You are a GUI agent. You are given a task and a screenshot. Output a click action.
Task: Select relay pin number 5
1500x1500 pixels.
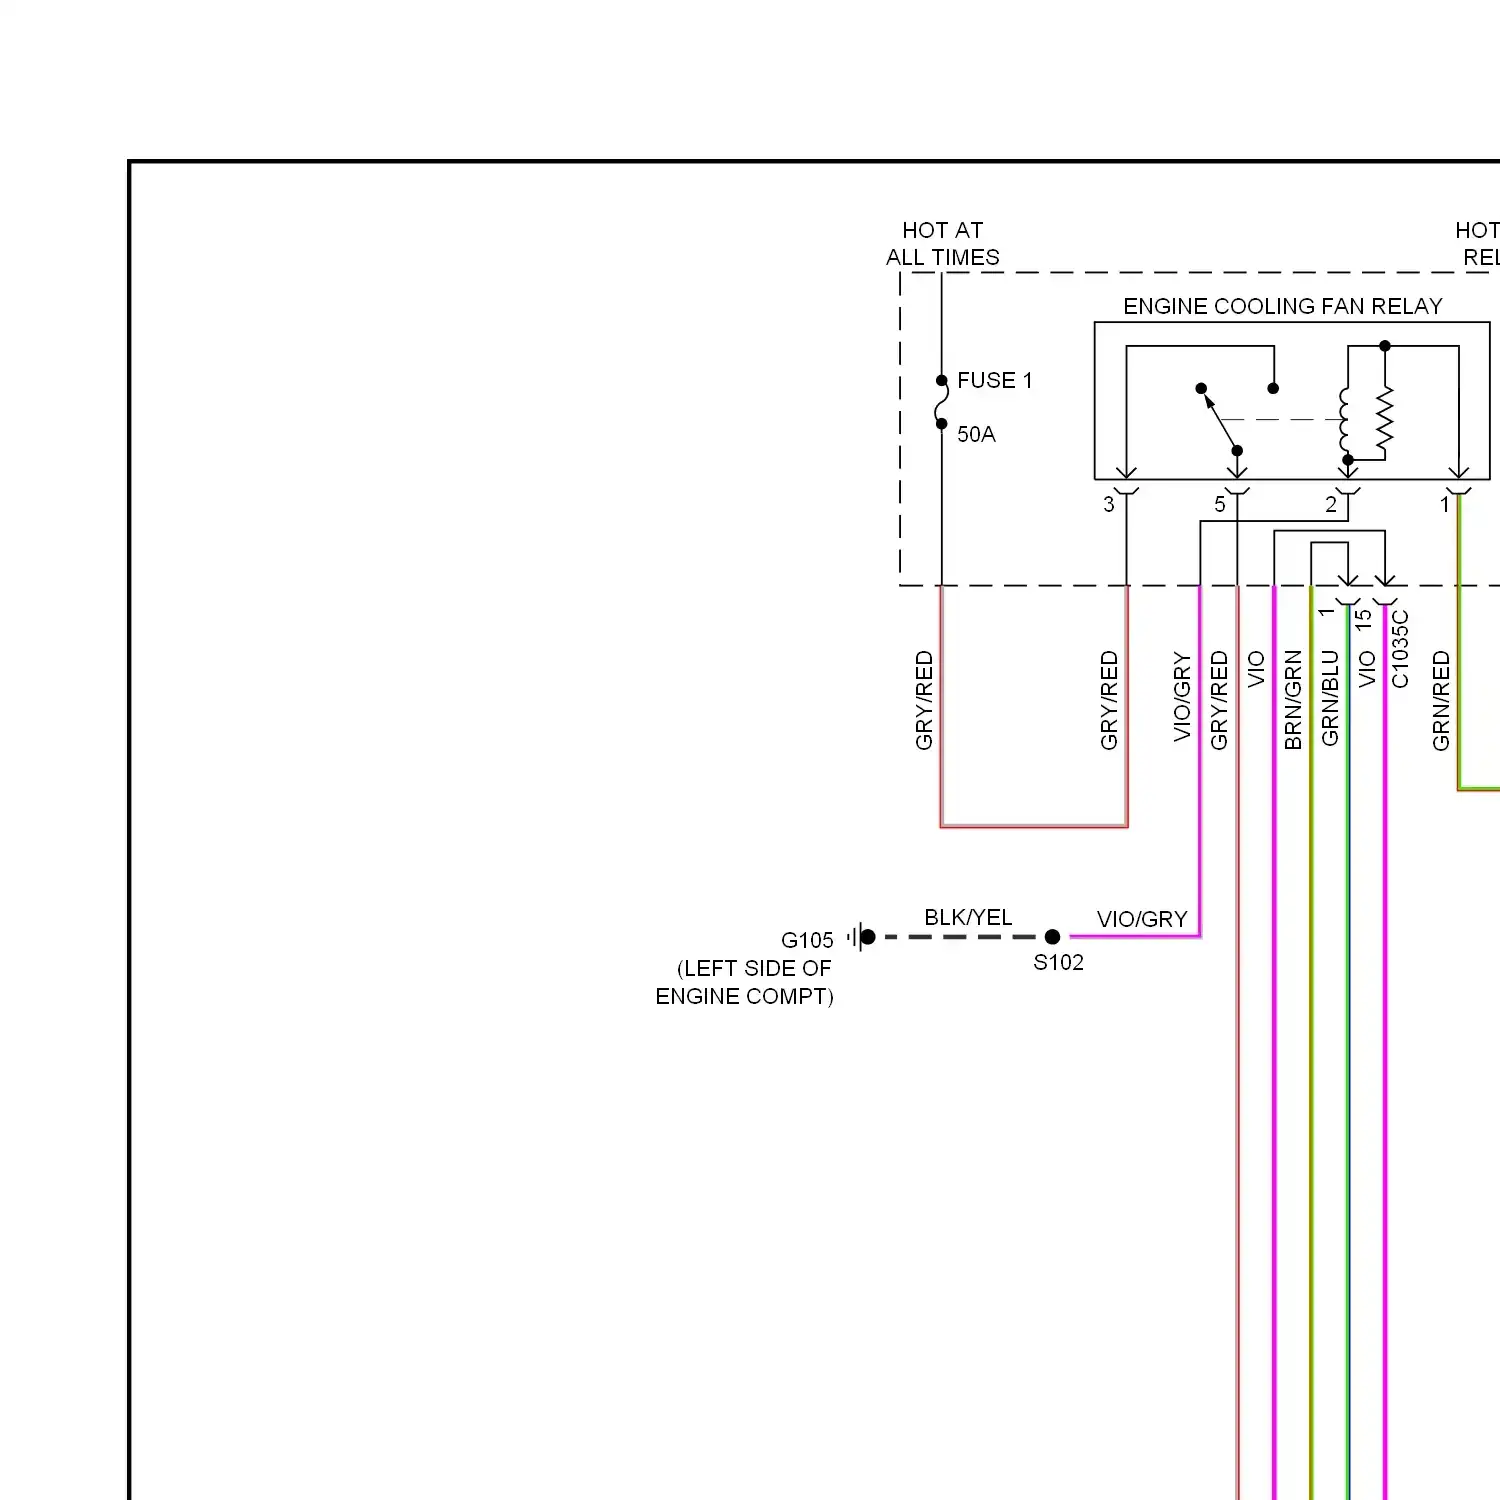pyautogui.click(x=1220, y=505)
